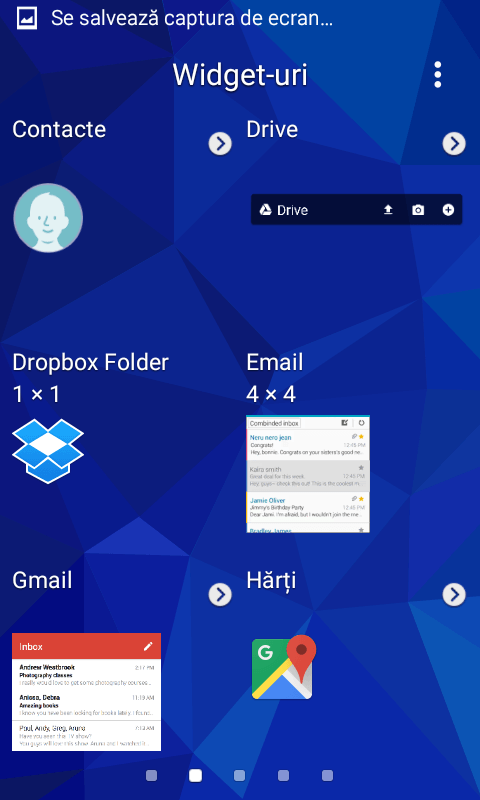The height and width of the screenshot is (800, 480).
Task: Tap the plus icon in Drive widget
Action: (x=448, y=210)
